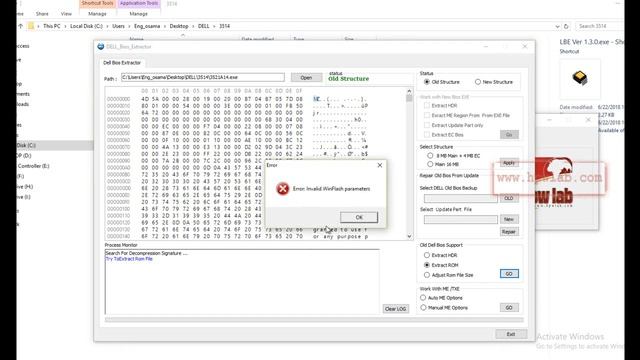Click Users breadcrumb in Explorer address bar
The height and width of the screenshot is (360, 640).
click(x=118, y=26)
